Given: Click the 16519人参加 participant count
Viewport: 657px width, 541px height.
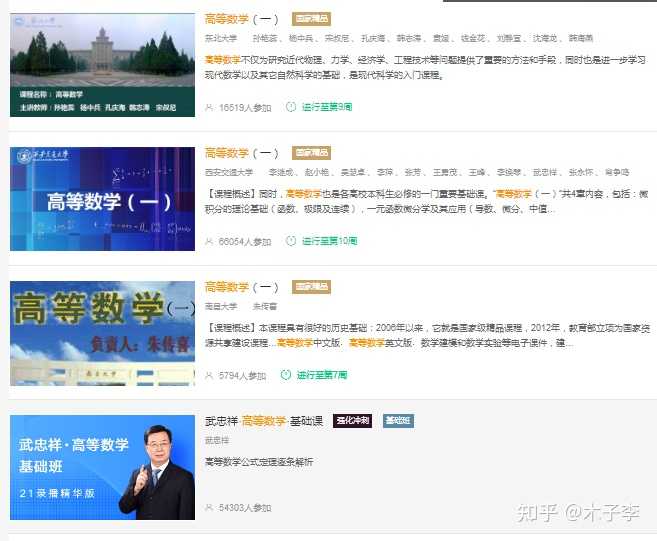Looking at the screenshot, I should click(245, 108).
